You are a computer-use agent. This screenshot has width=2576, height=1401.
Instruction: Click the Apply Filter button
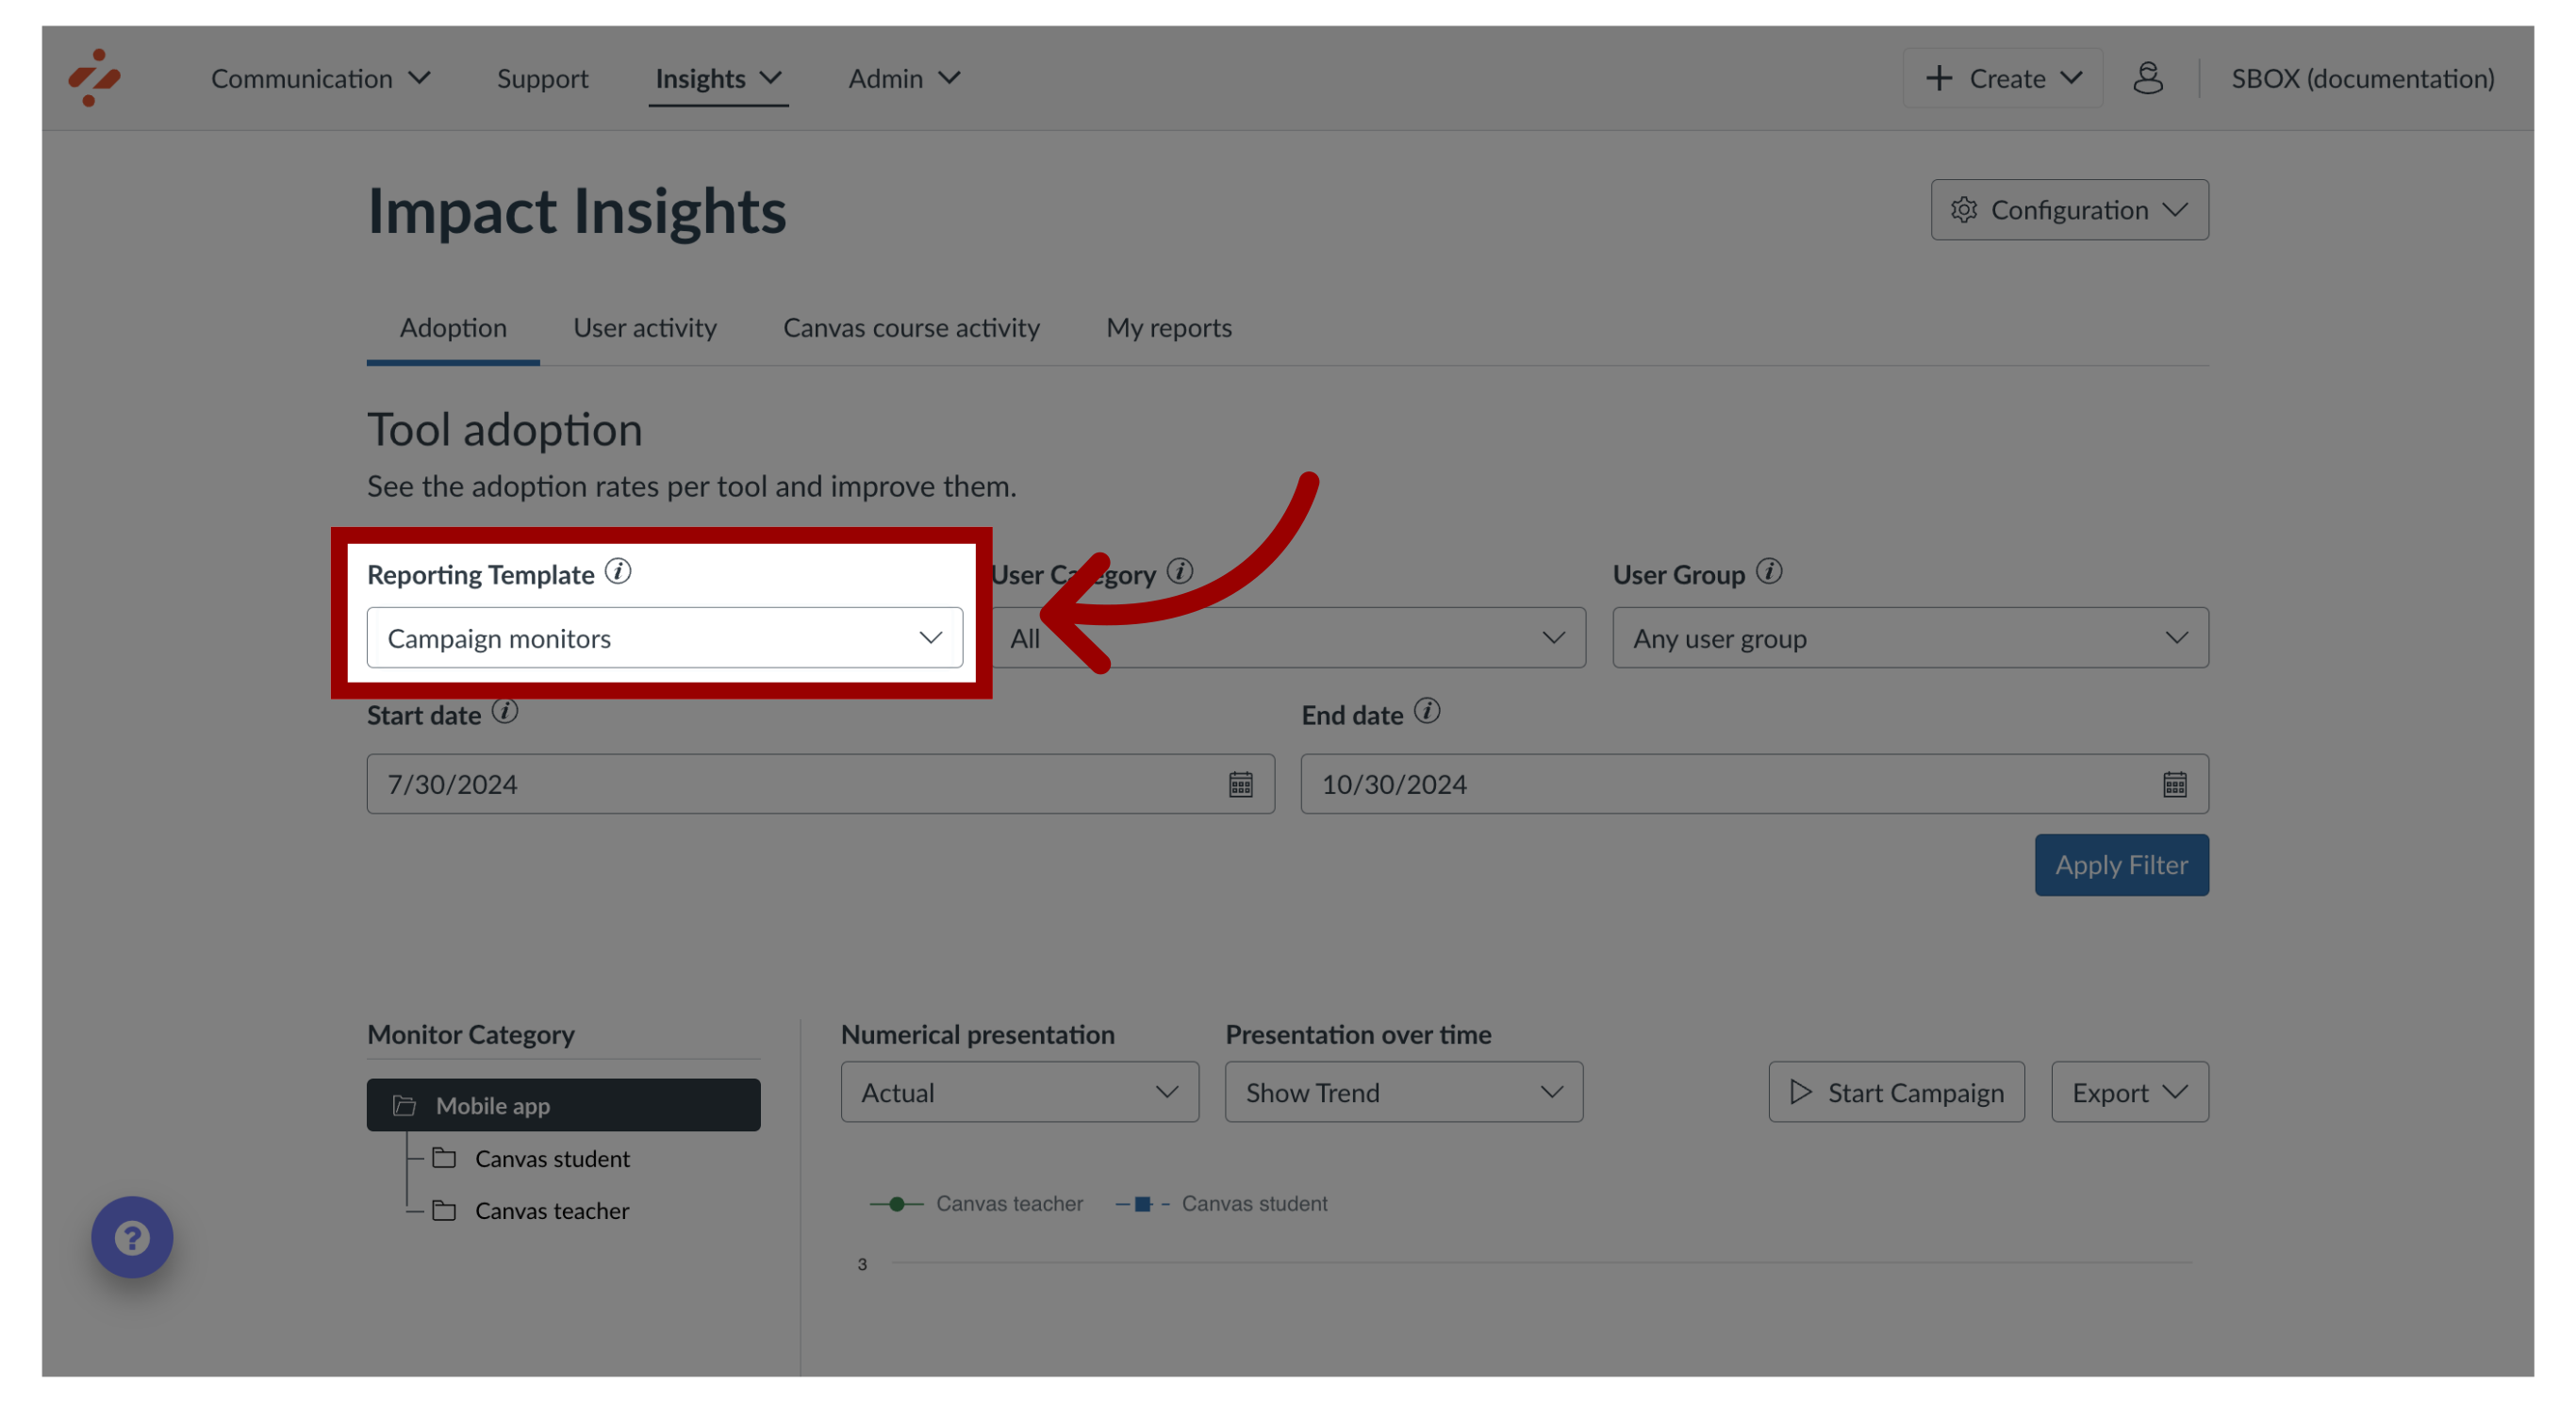click(x=2121, y=865)
